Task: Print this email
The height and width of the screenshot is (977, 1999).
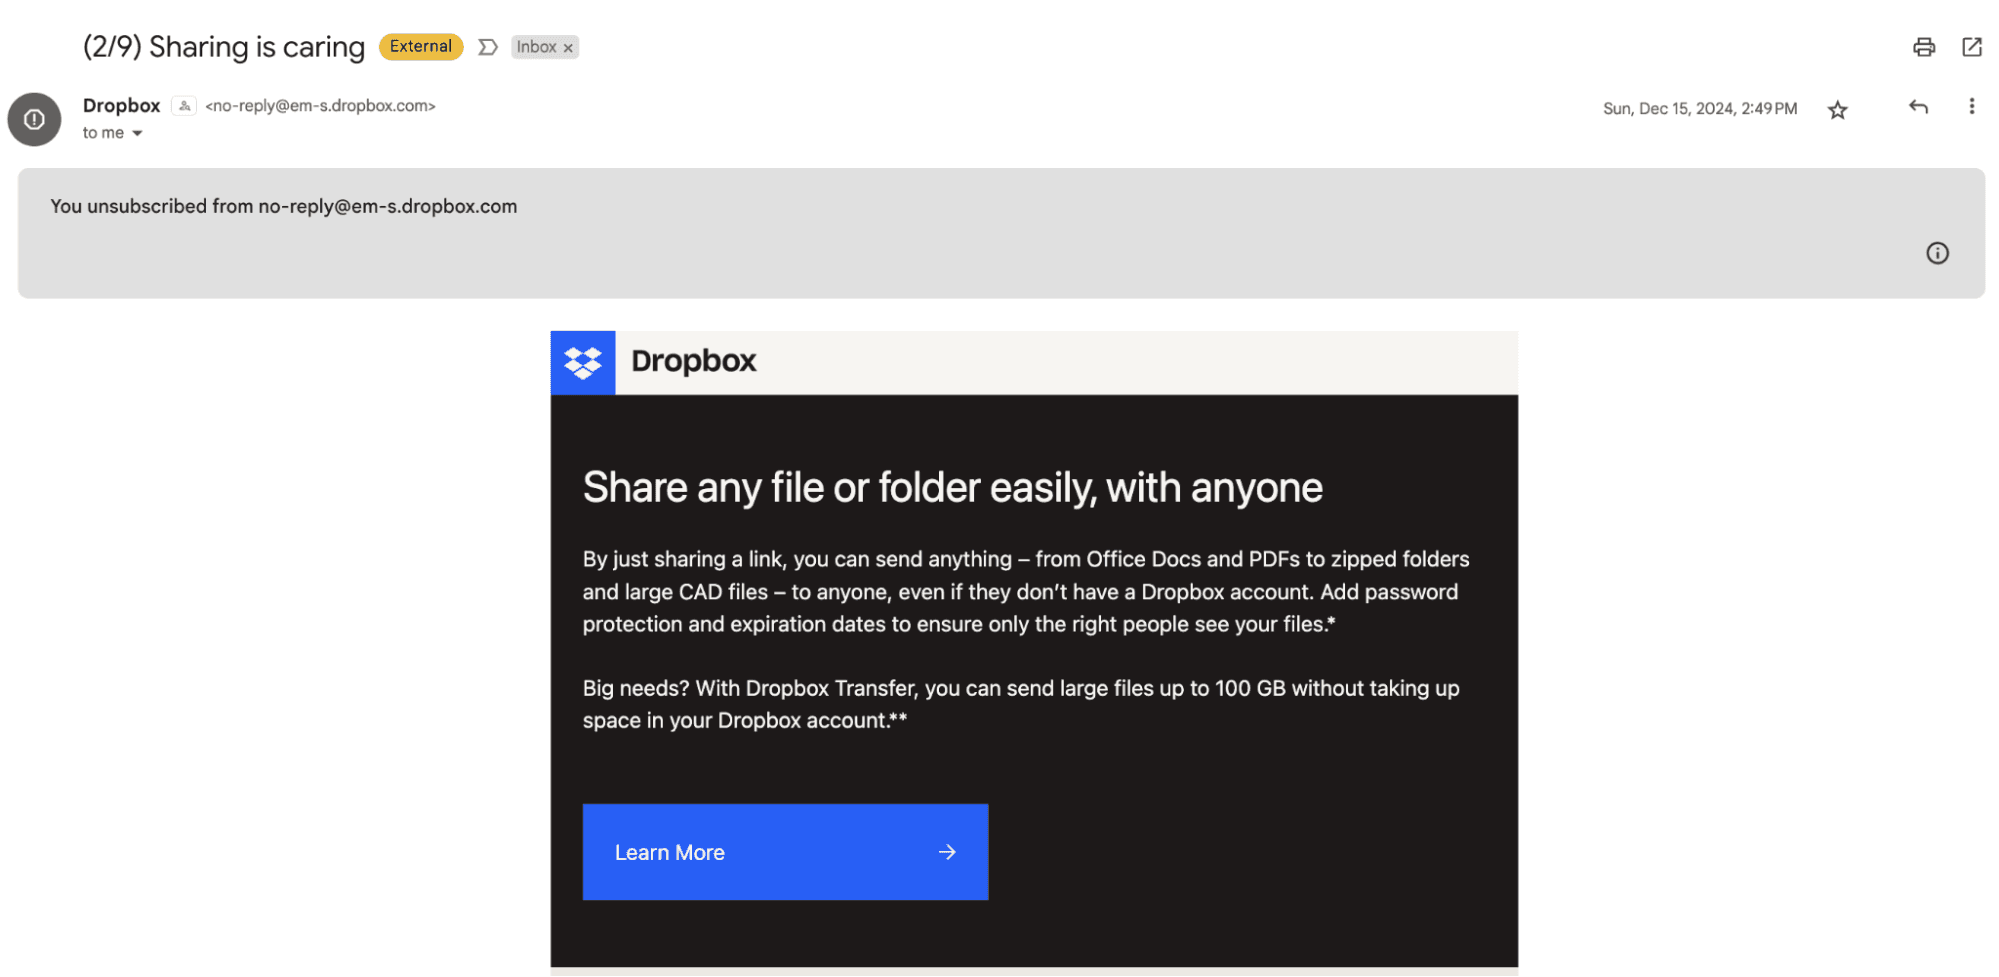Action: pyautogui.click(x=1924, y=47)
